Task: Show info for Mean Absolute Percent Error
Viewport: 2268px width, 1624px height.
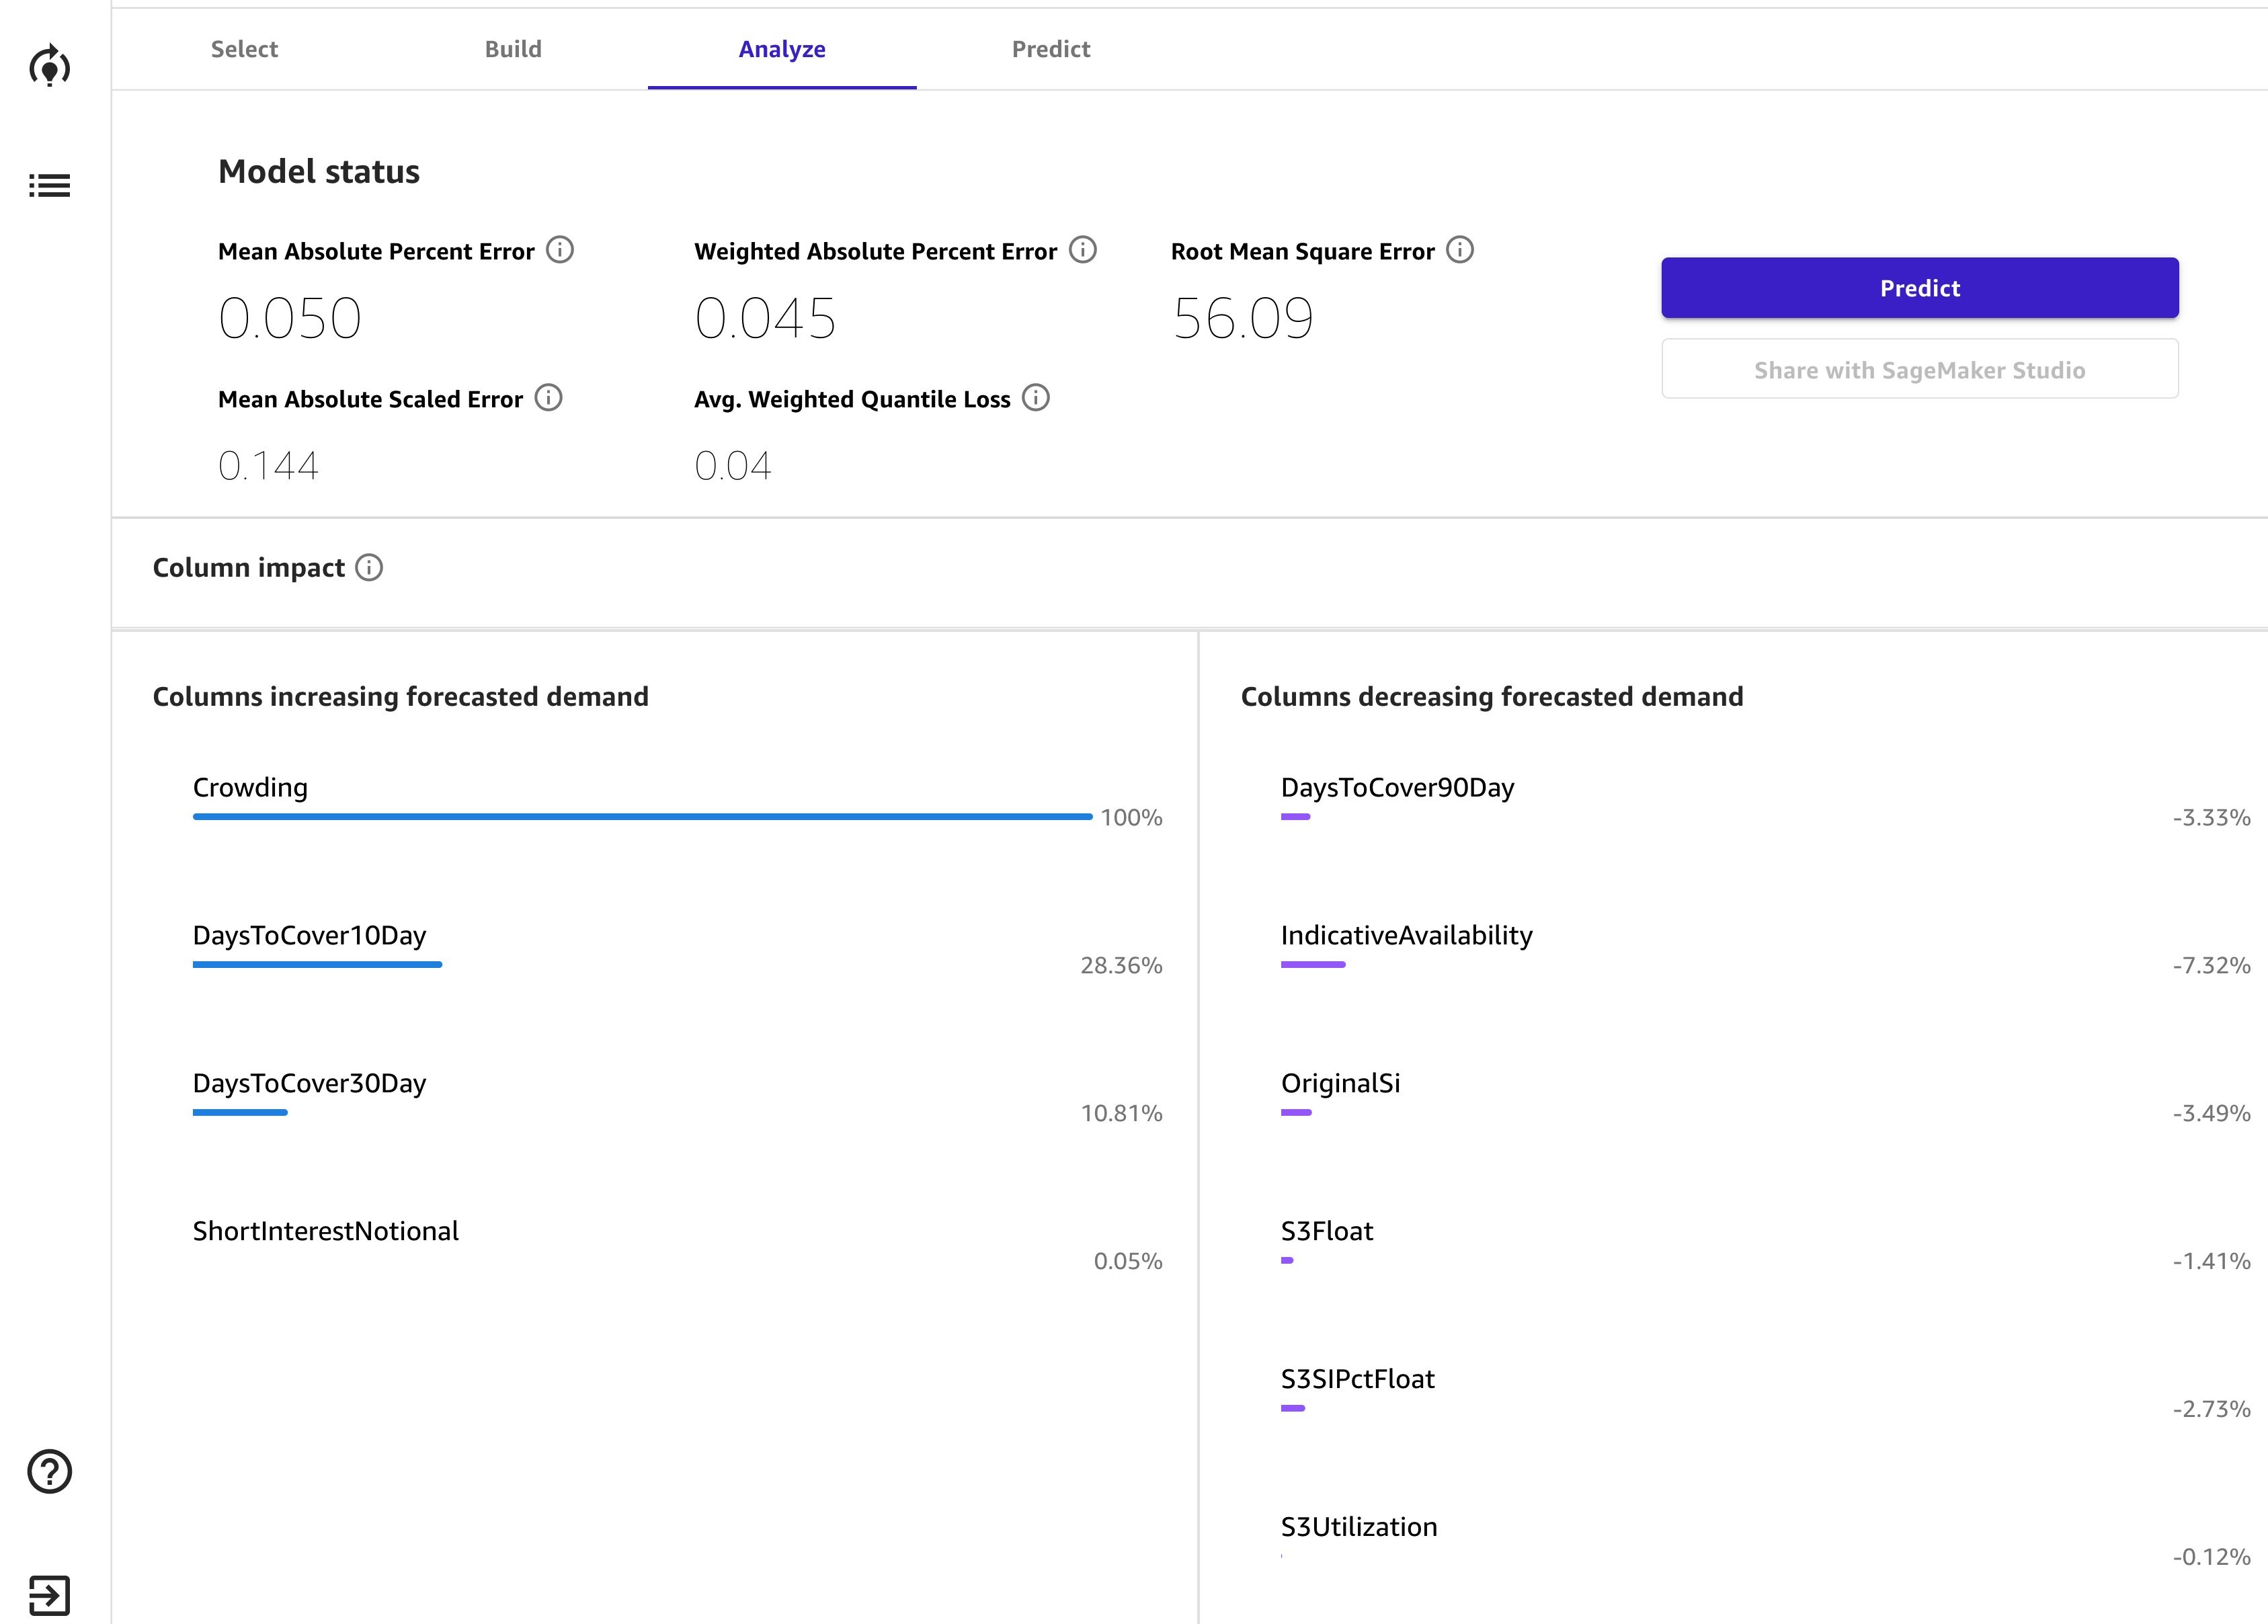Action: (560, 250)
